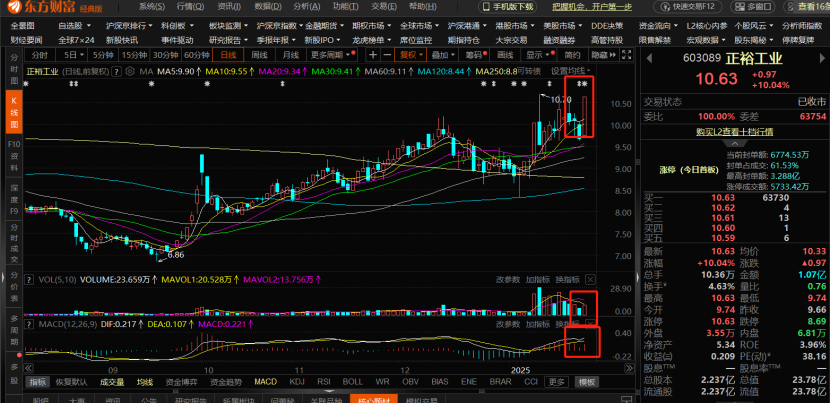Screen dimensions: 830x403
Task: Close the VOL indicator panel
Action: pyautogui.click(x=590, y=279)
